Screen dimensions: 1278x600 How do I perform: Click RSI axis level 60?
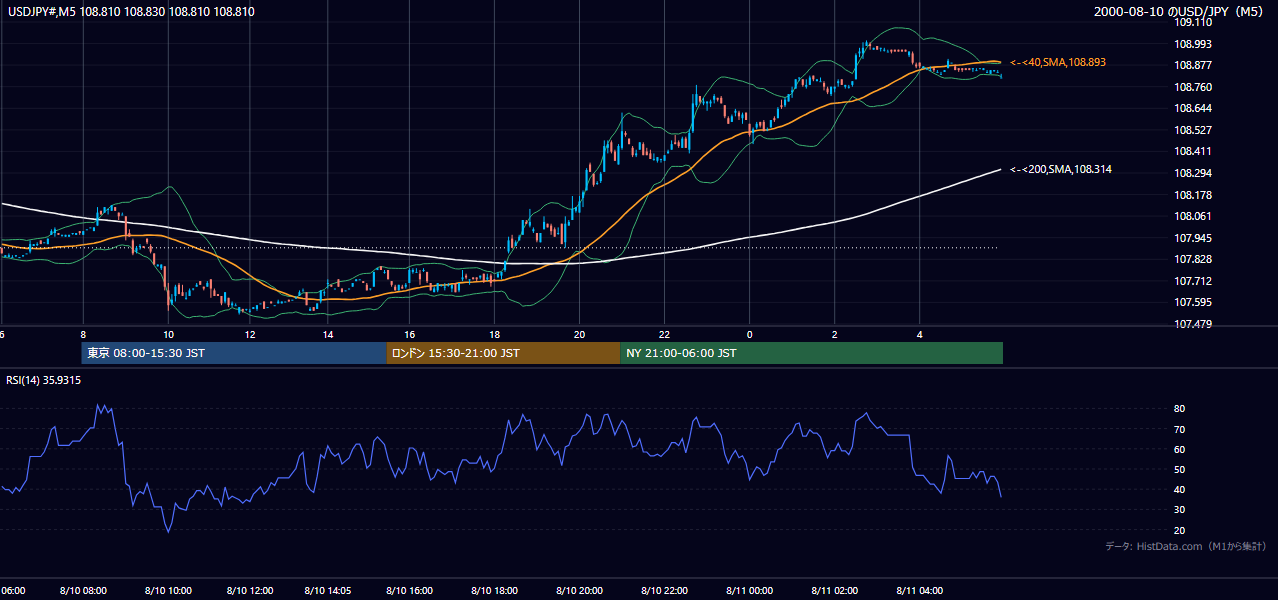click(1180, 449)
